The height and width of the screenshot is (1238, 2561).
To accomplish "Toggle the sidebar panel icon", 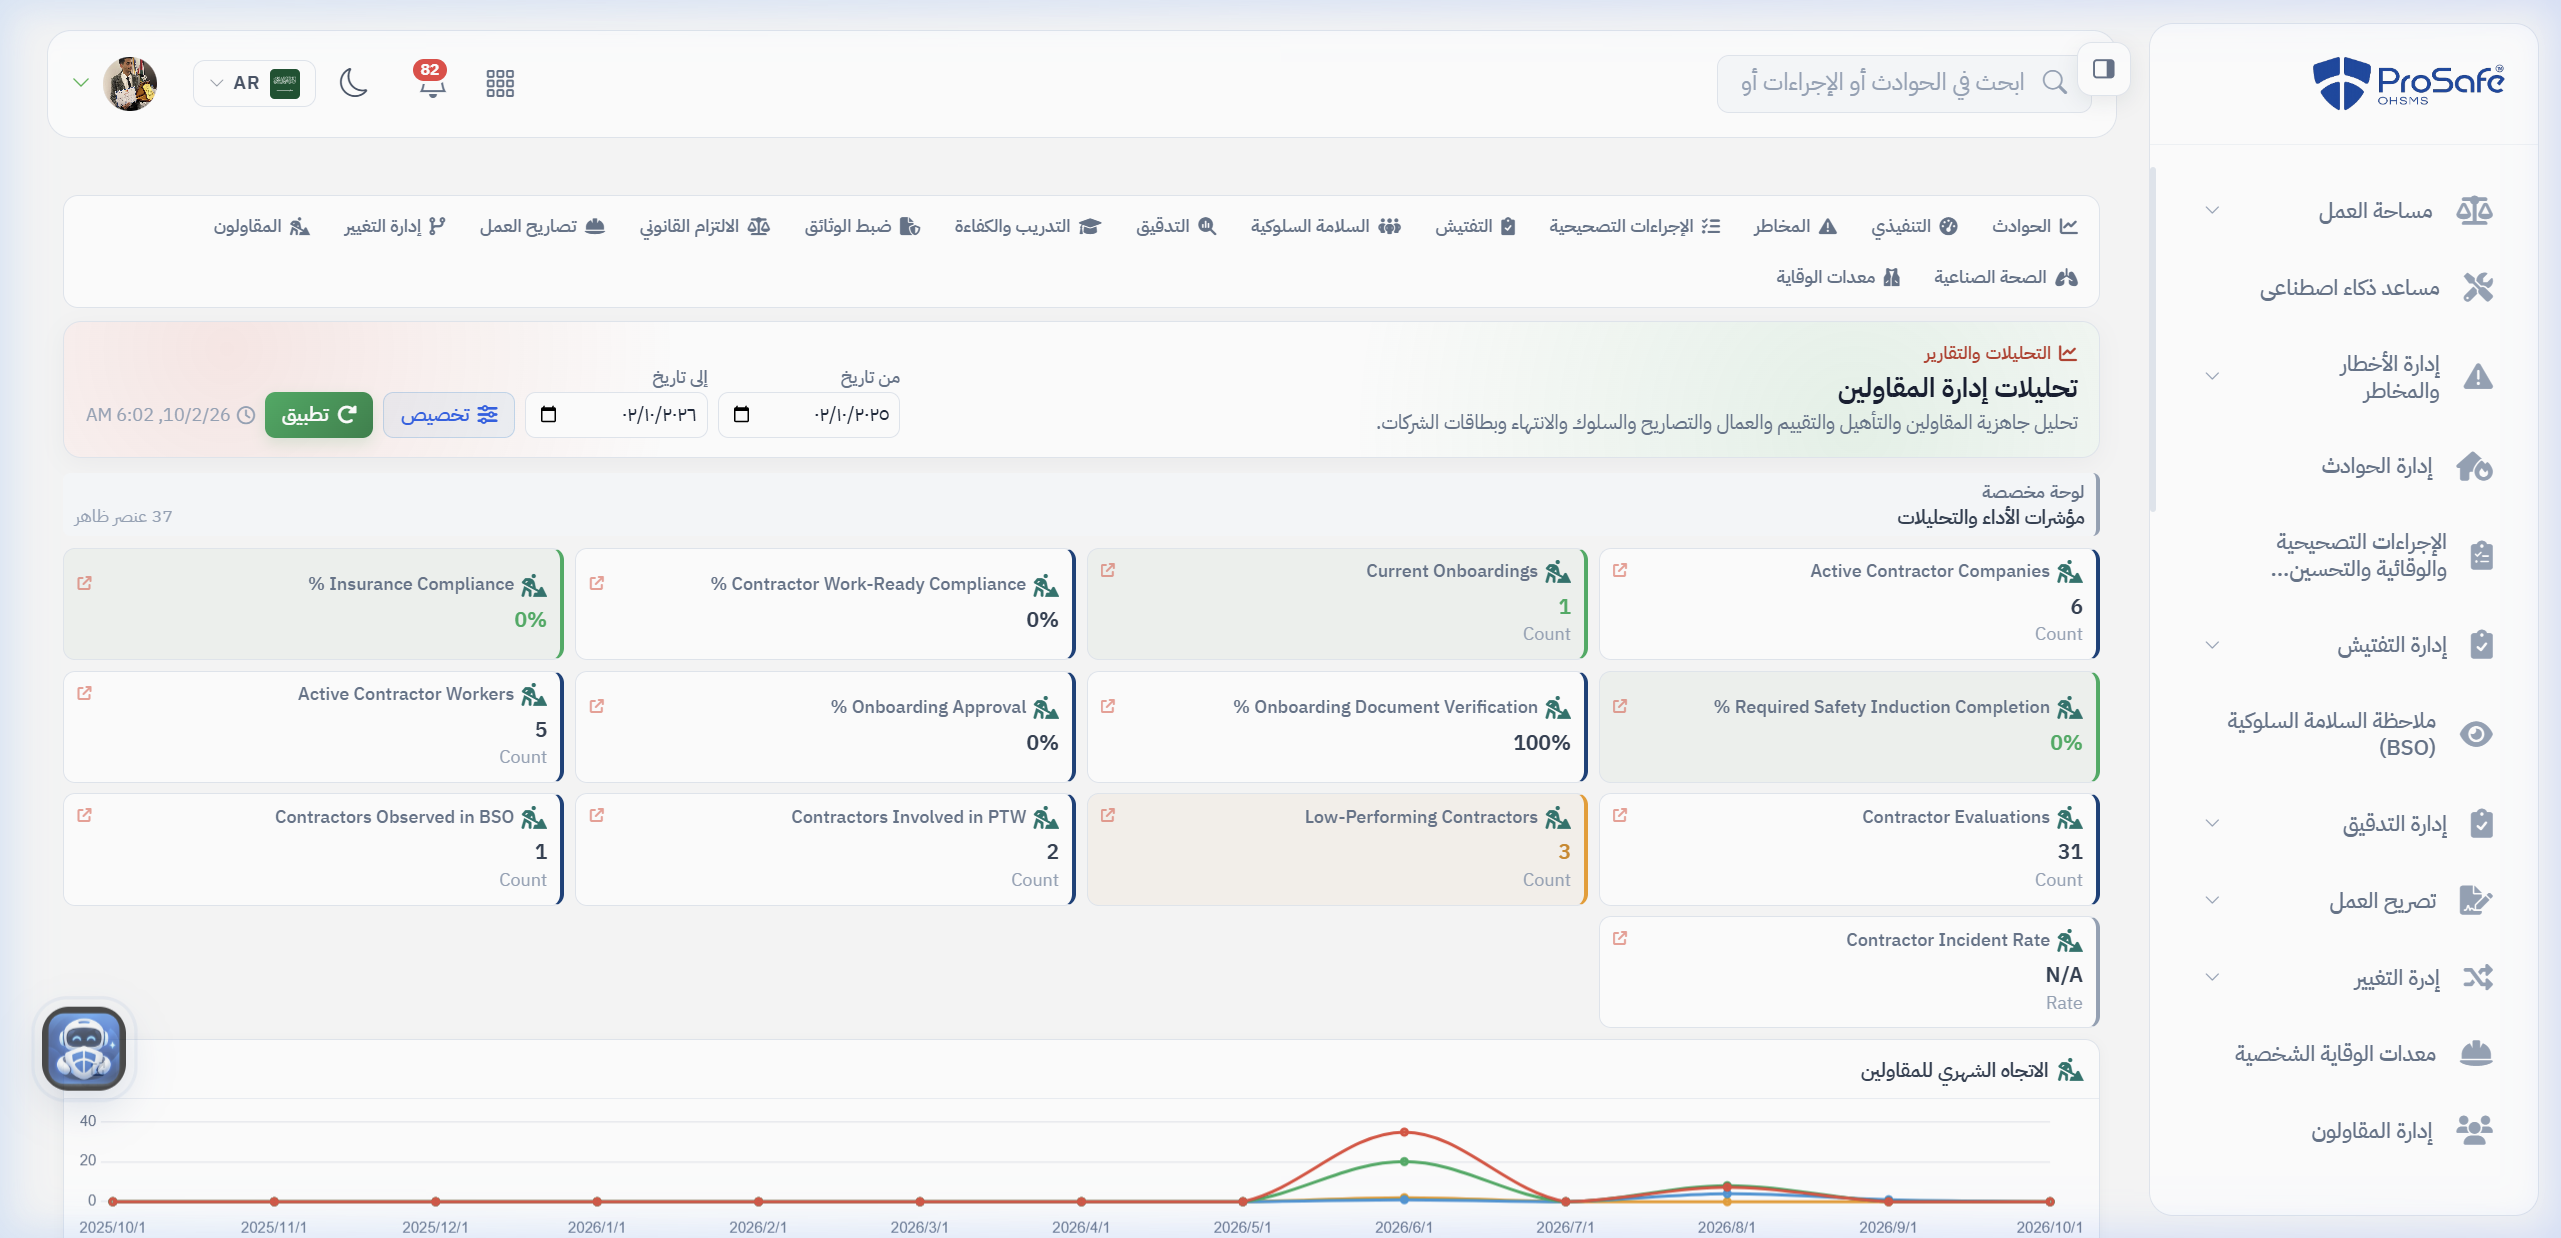I will click(2103, 69).
